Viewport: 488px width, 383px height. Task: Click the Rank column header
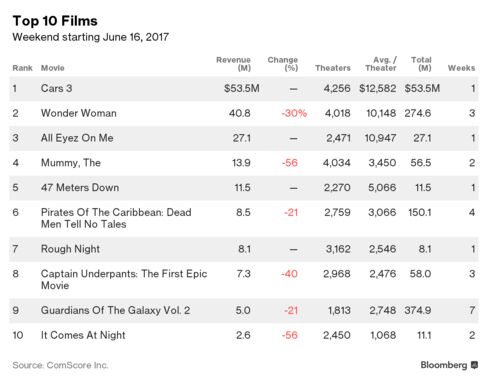point(22,68)
